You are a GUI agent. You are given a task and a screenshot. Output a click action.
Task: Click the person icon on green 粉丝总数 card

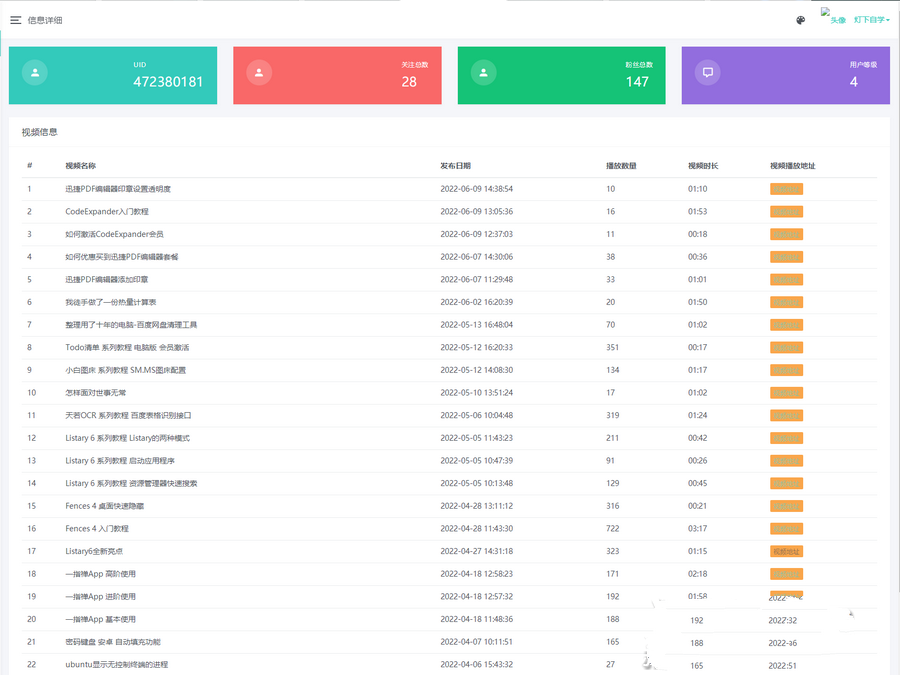click(x=484, y=73)
